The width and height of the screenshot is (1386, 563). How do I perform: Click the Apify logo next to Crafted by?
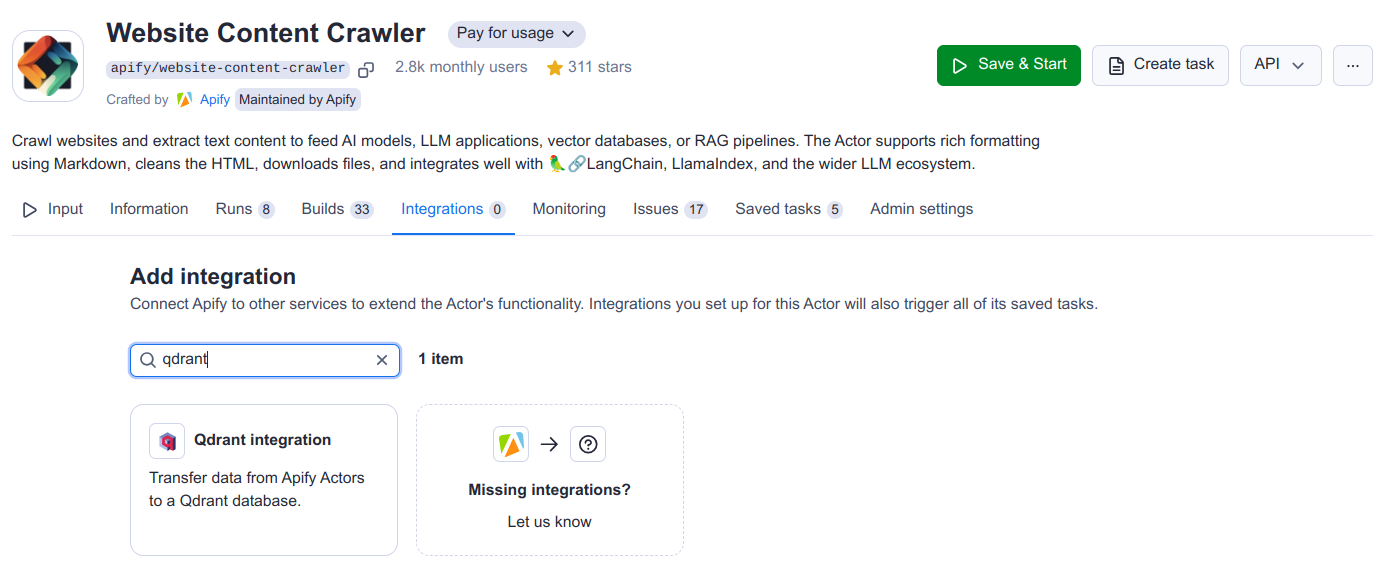click(184, 99)
